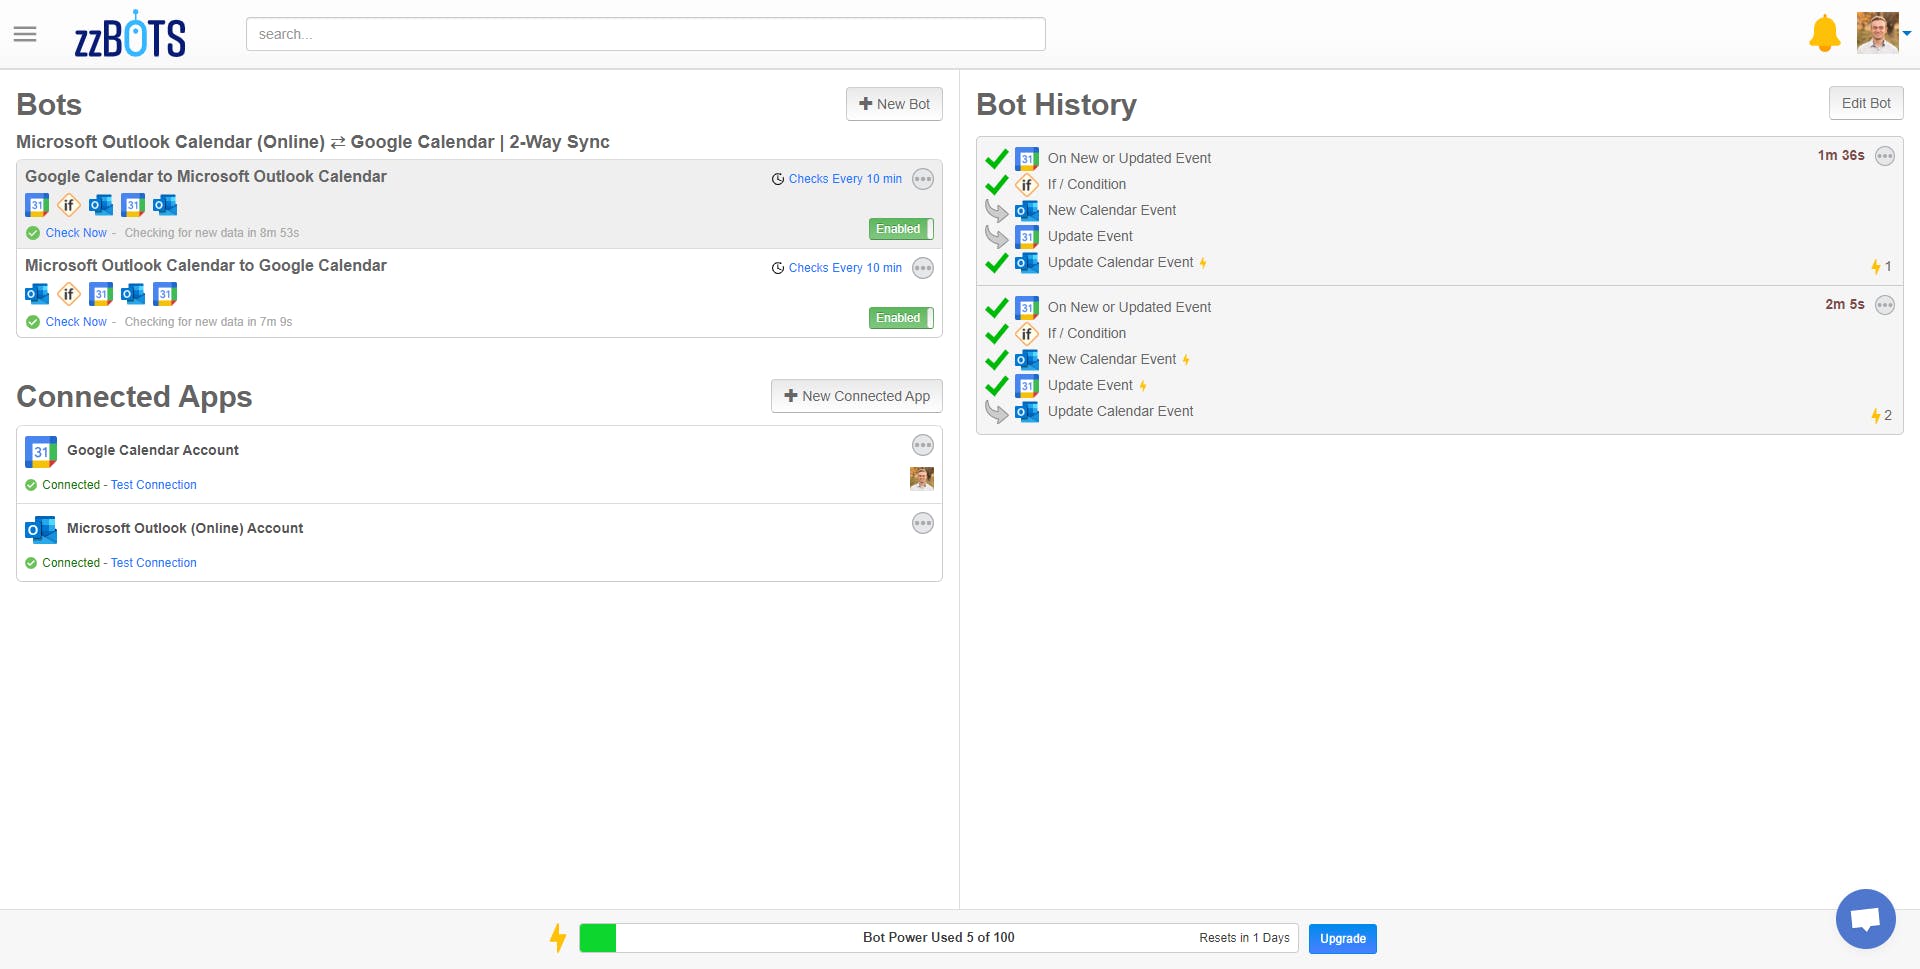Click the green connected check on Google Calendar Account
Screen dimensions: 1920x969
click(31, 485)
